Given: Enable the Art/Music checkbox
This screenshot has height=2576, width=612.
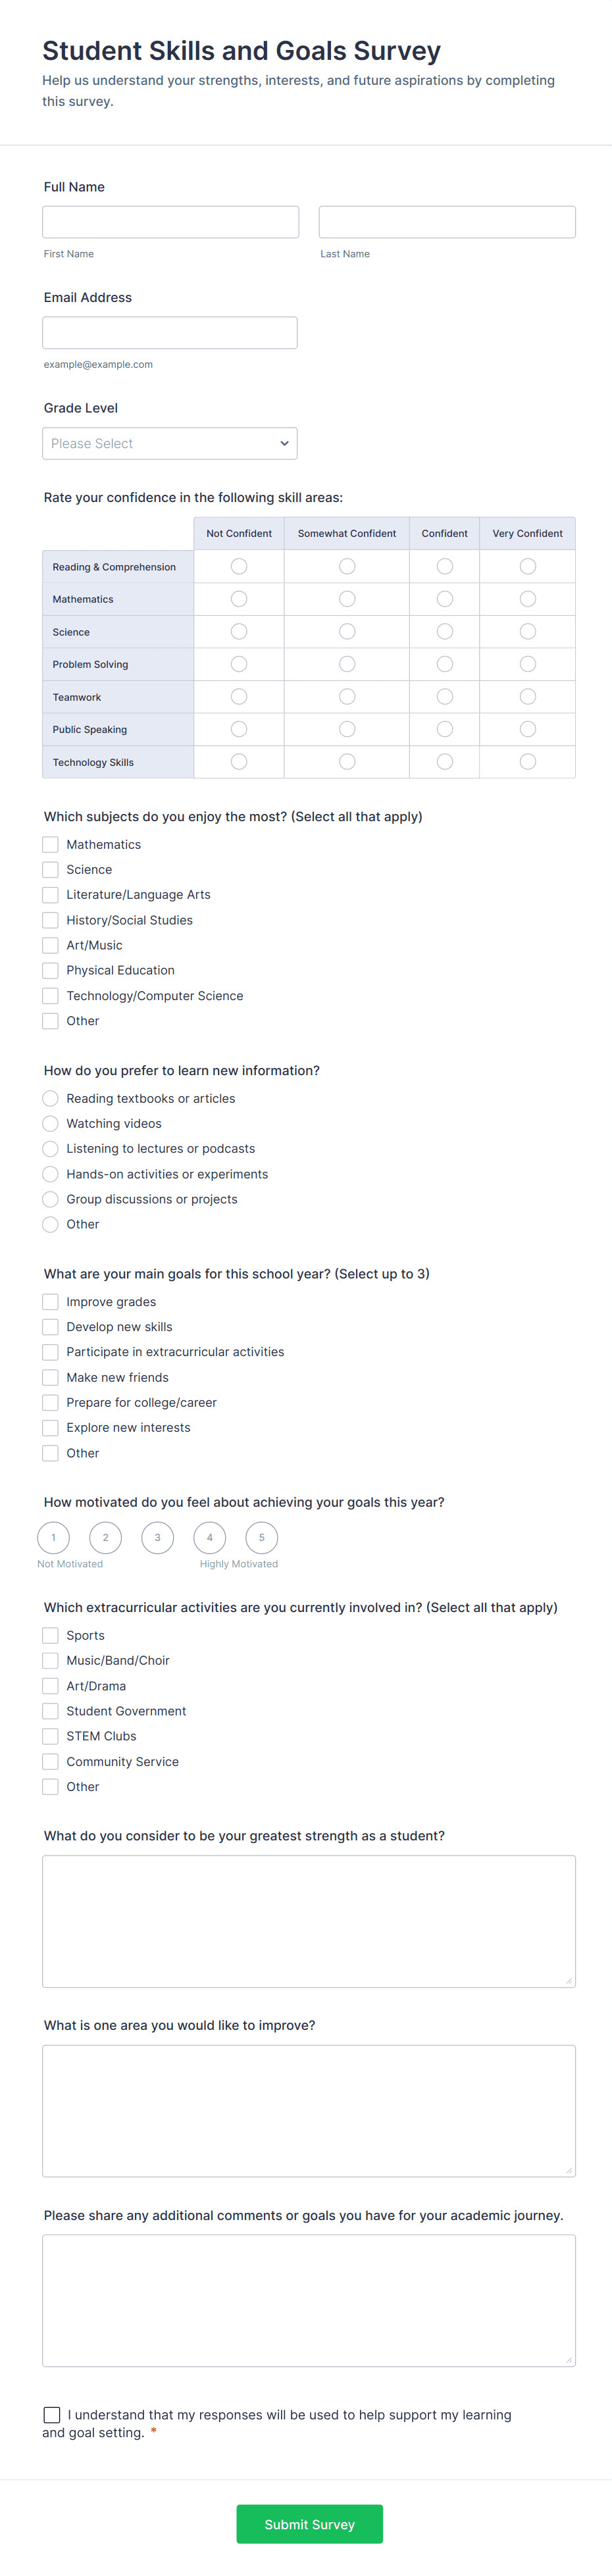Looking at the screenshot, I should [50, 945].
